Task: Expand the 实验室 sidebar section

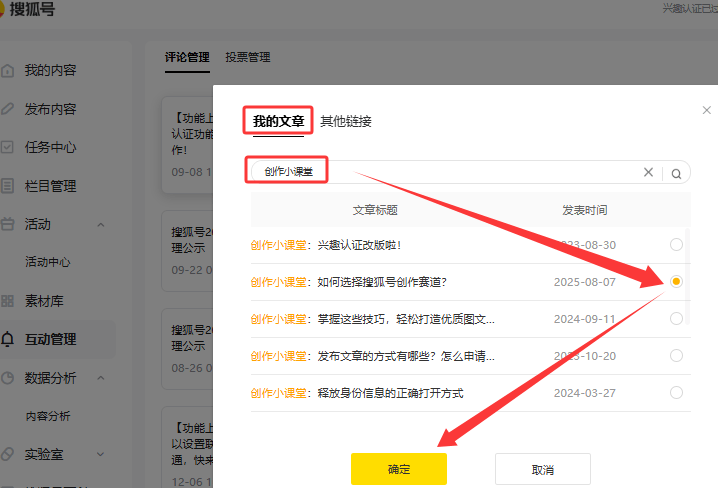Action: (x=101, y=455)
